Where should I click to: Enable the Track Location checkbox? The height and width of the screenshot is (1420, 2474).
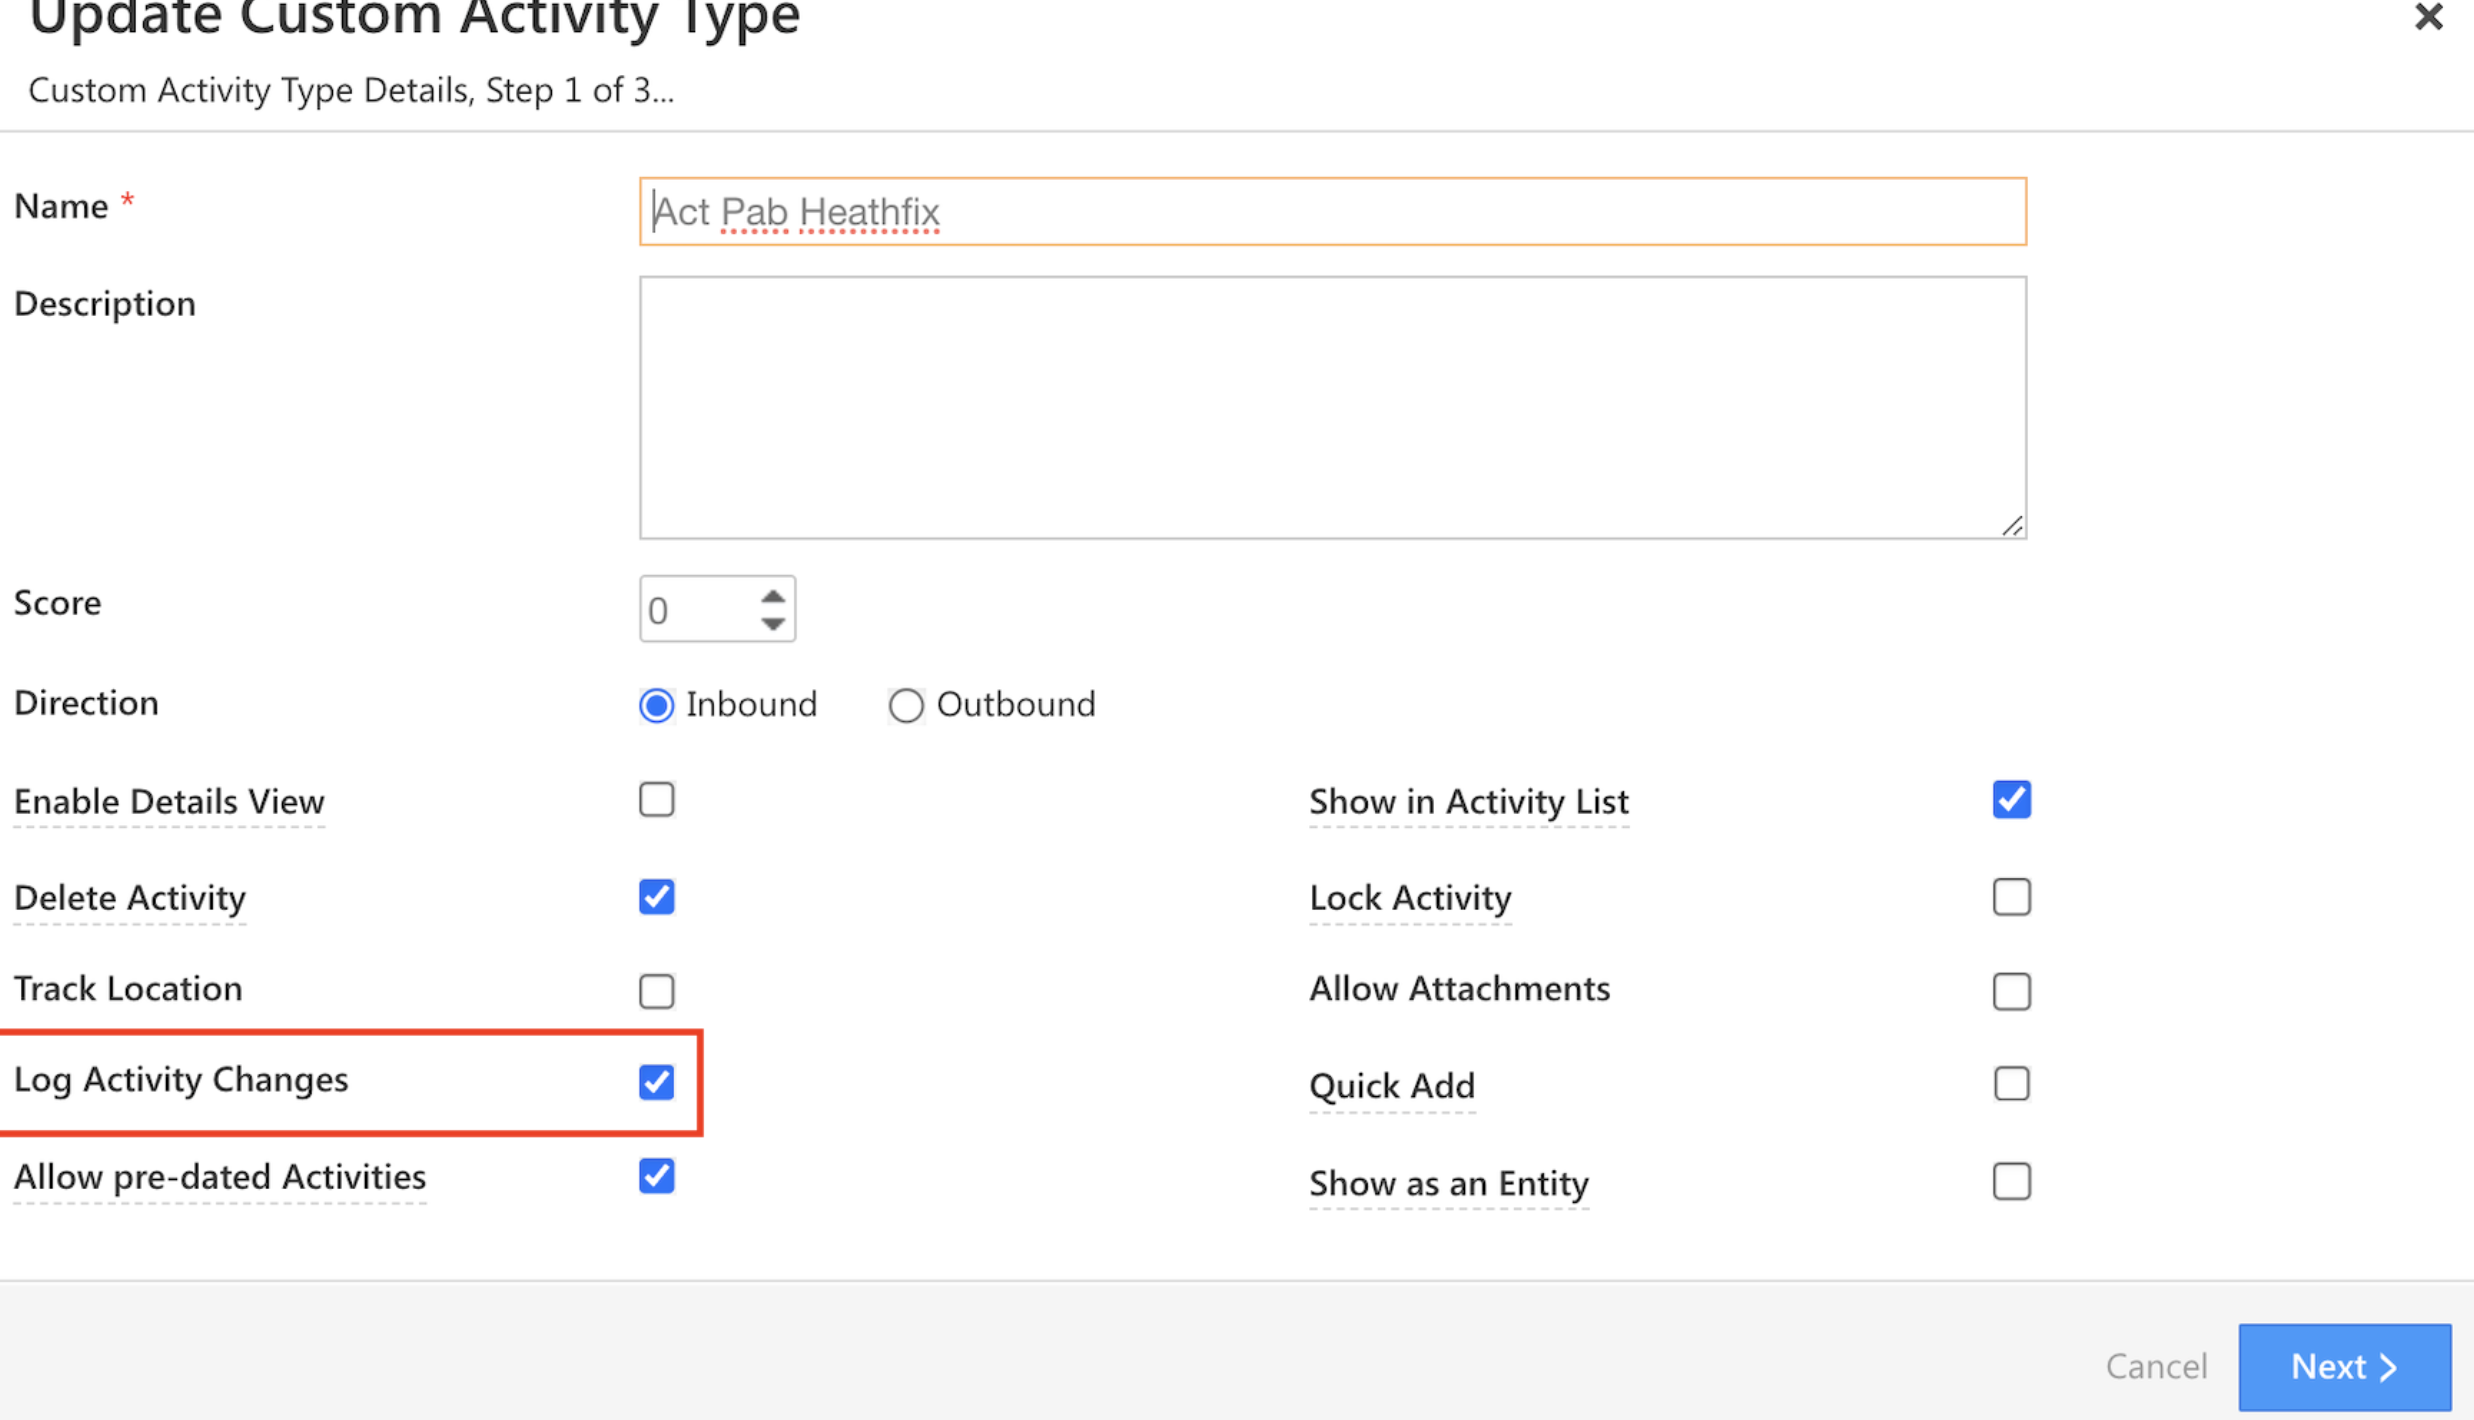(657, 991)
